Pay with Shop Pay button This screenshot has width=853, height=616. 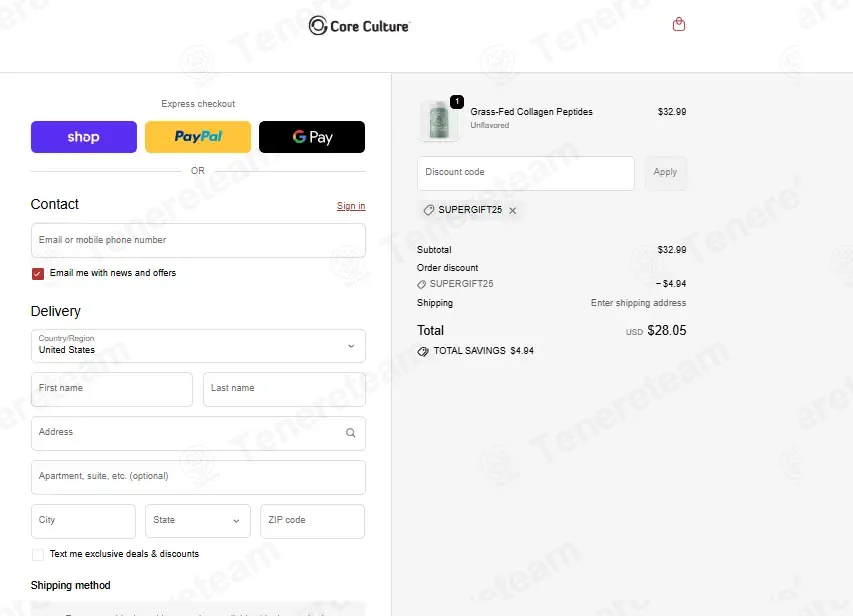coord(84,137)
